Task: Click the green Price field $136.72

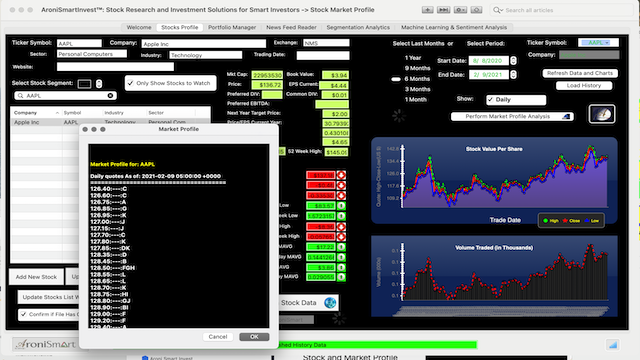Action: click(x=267, y=85)
